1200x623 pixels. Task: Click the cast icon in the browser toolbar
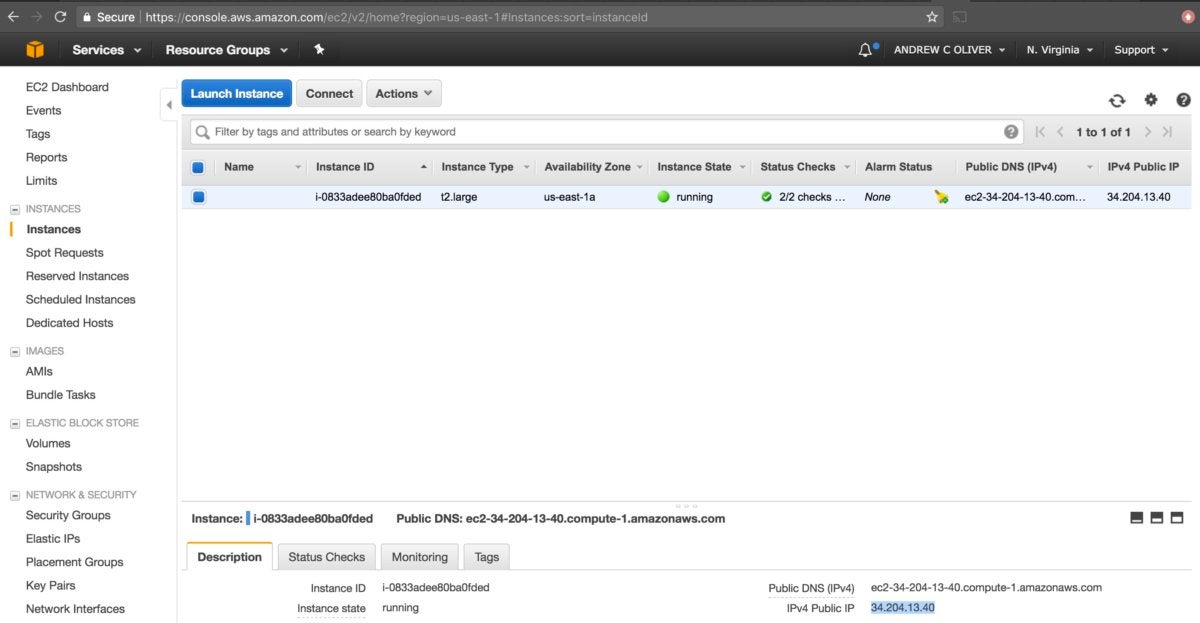960,17
